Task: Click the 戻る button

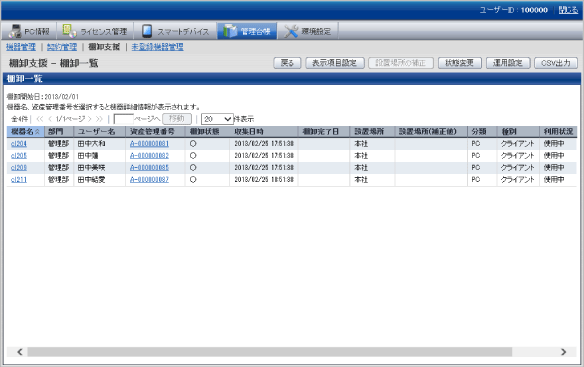Action: click(287, 63)
